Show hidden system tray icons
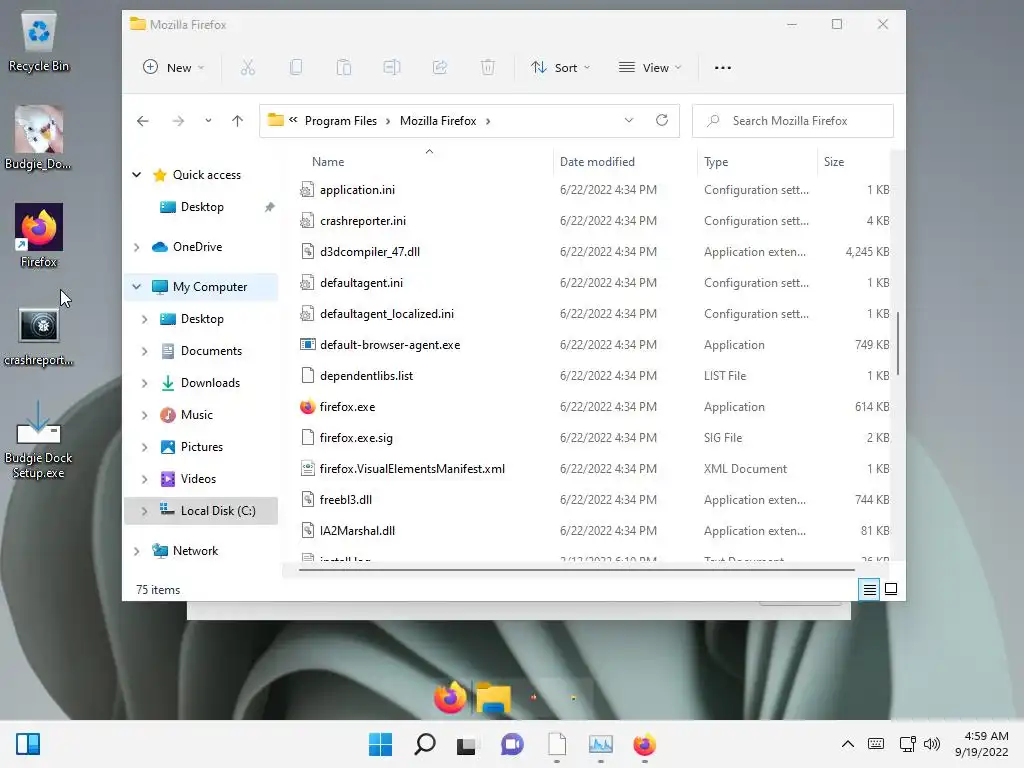The height and width of the screenshot is (768, 1024). (x=847, y=744)
